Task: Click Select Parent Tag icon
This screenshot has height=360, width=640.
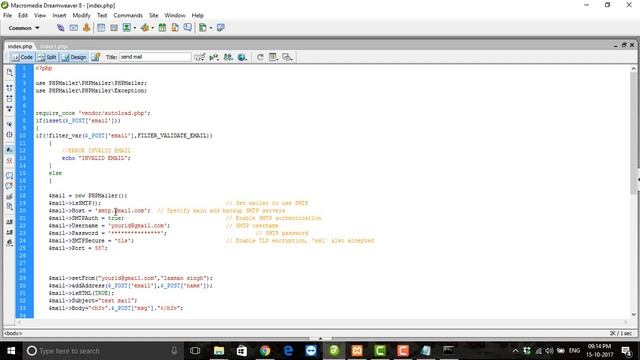Action: coord(9,124)
